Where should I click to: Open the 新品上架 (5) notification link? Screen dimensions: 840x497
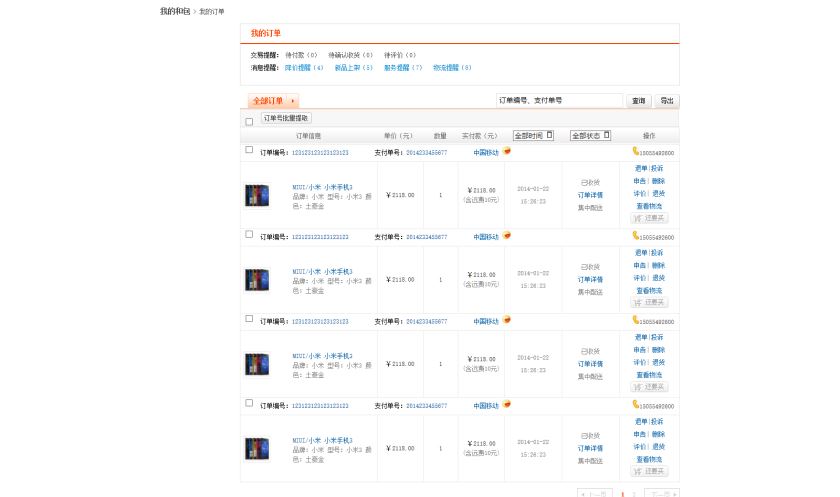pyautogui.click(x=354, y=67)
